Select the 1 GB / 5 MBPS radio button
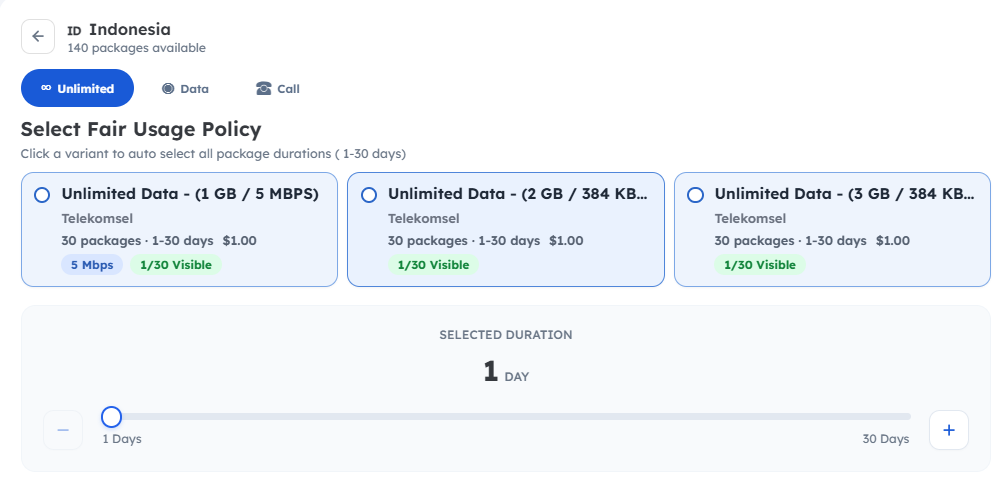The height and width of the screenshot is (495, 1006). pyautogui.click(x=42, y=195)
